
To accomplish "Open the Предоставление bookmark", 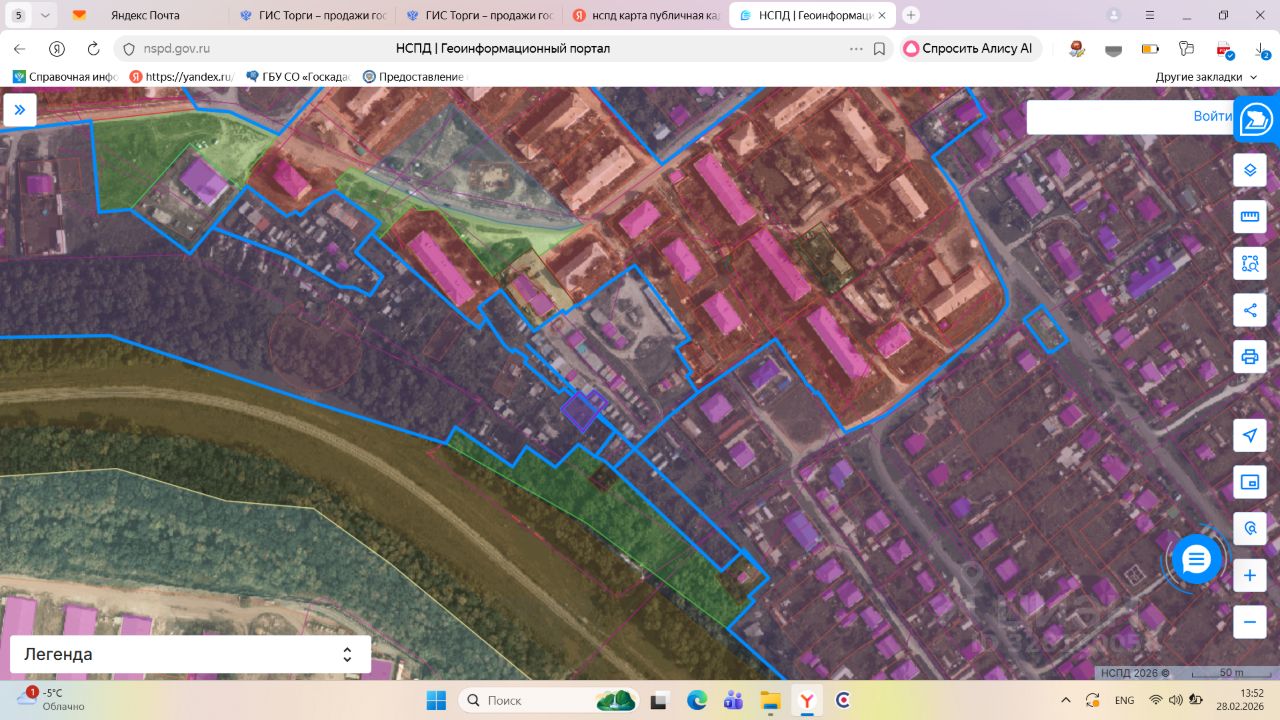I will click(x=415, y=76).
